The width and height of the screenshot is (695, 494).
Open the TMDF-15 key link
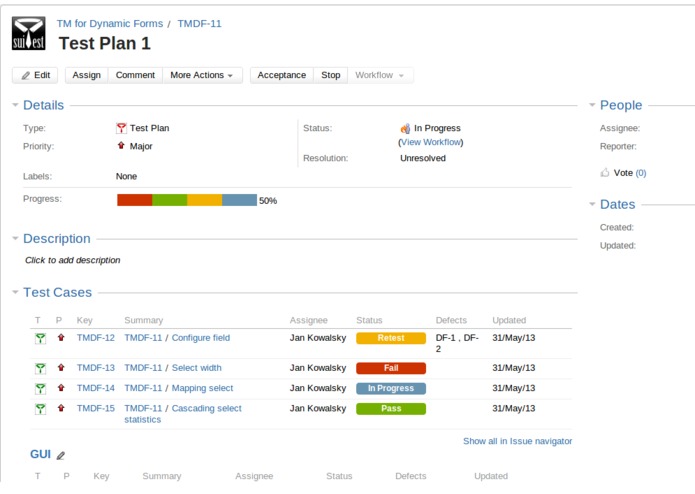95,408
